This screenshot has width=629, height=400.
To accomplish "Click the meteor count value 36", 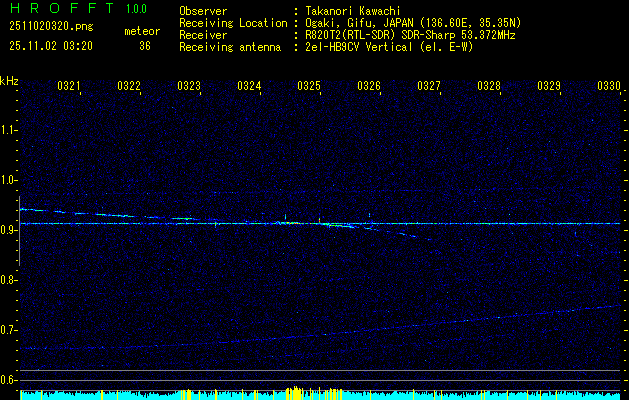I will coord(145,46).
